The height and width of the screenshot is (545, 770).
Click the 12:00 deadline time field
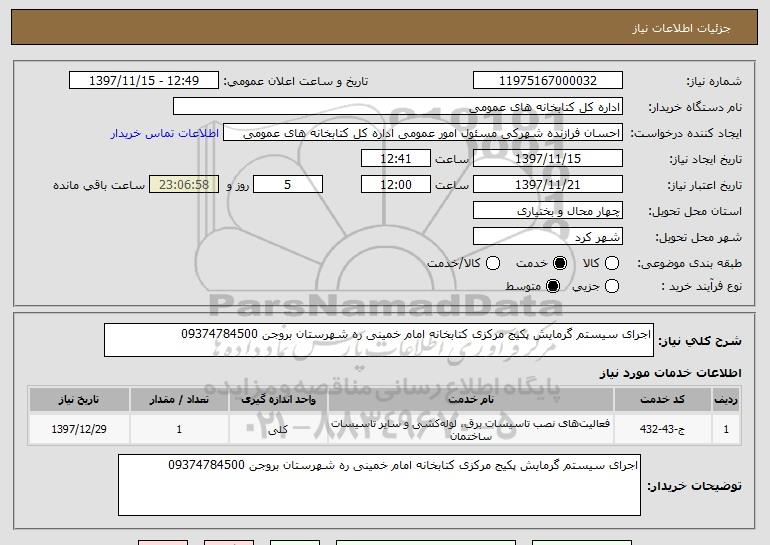tap(395, 184)
